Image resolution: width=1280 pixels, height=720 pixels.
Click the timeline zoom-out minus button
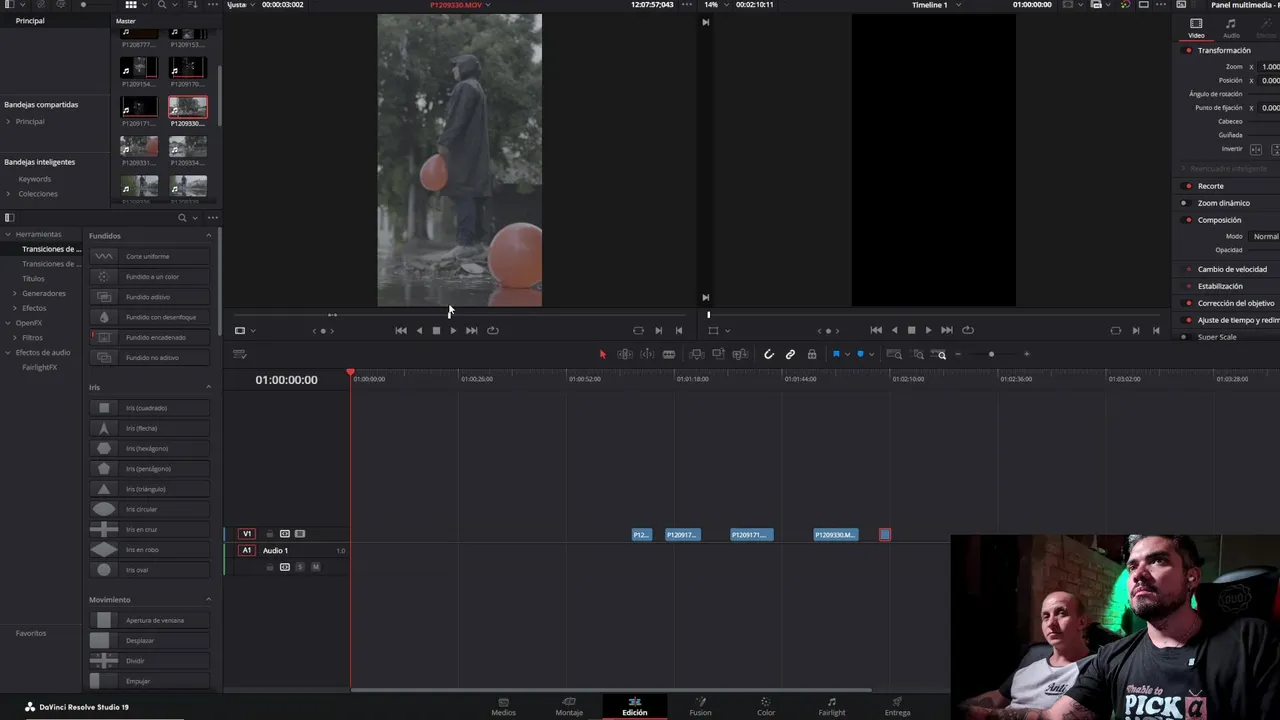click(958, 354)
